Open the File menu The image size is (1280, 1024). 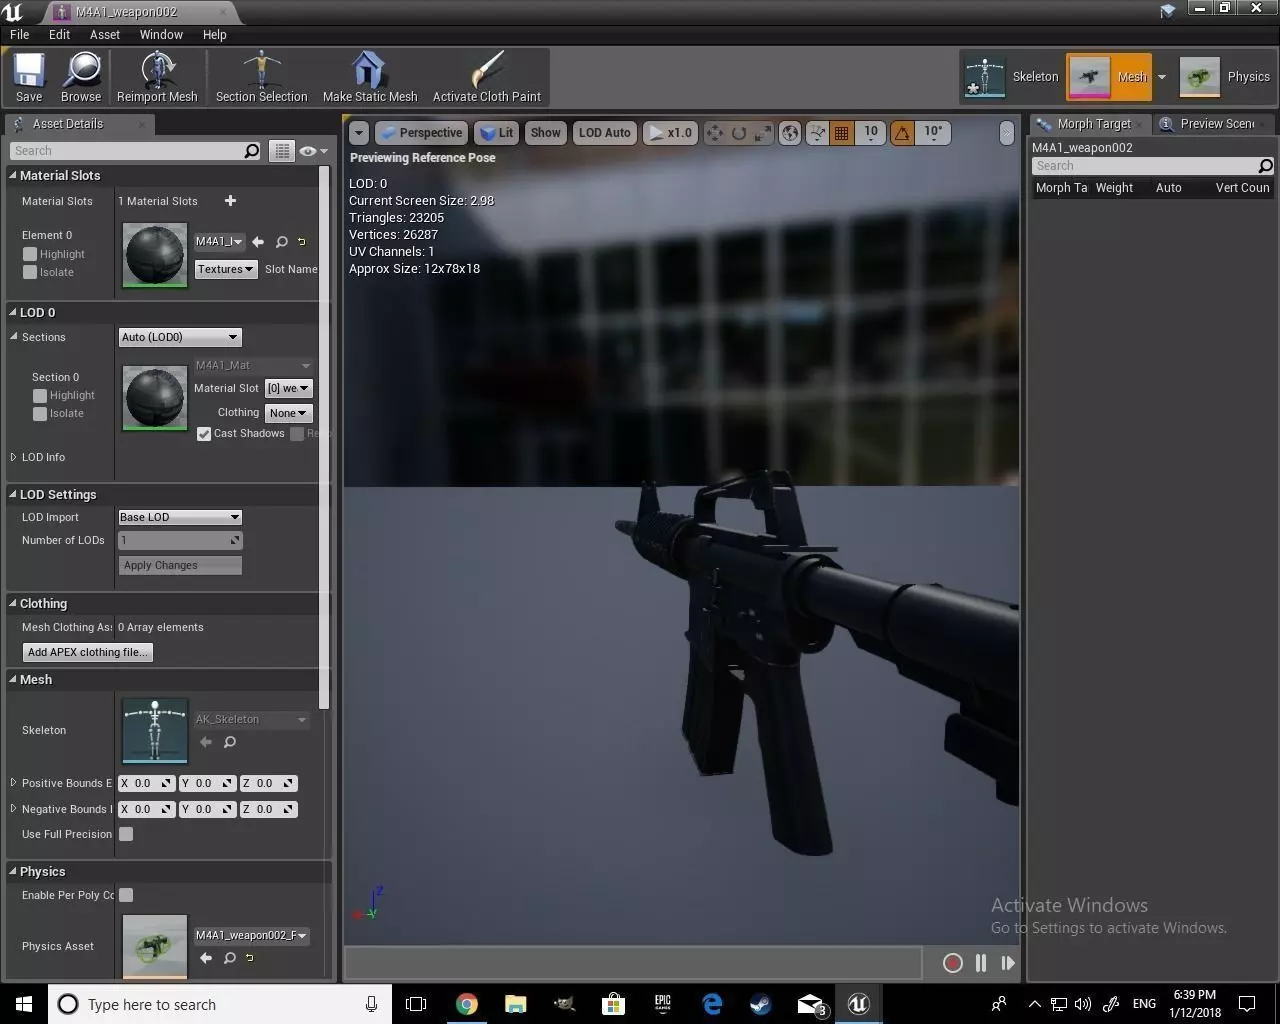click(x=20, y=34)
